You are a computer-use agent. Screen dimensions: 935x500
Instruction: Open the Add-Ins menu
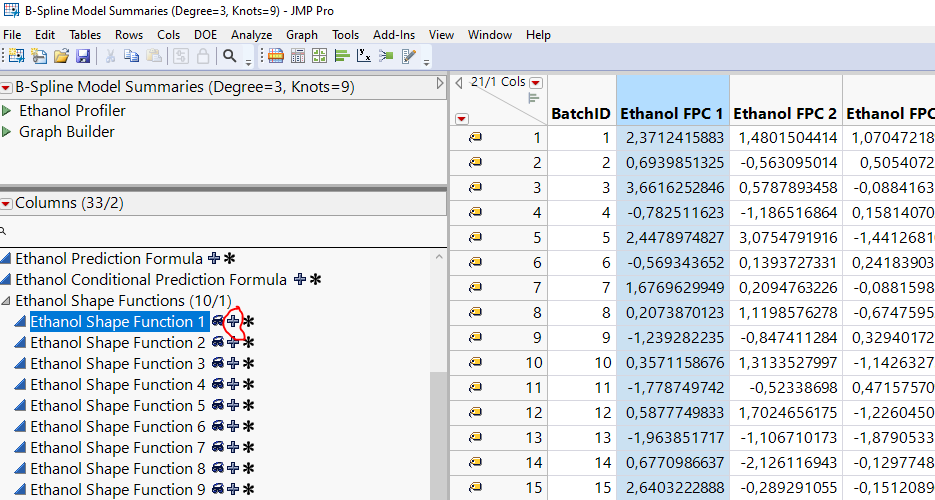coord(394,35)
